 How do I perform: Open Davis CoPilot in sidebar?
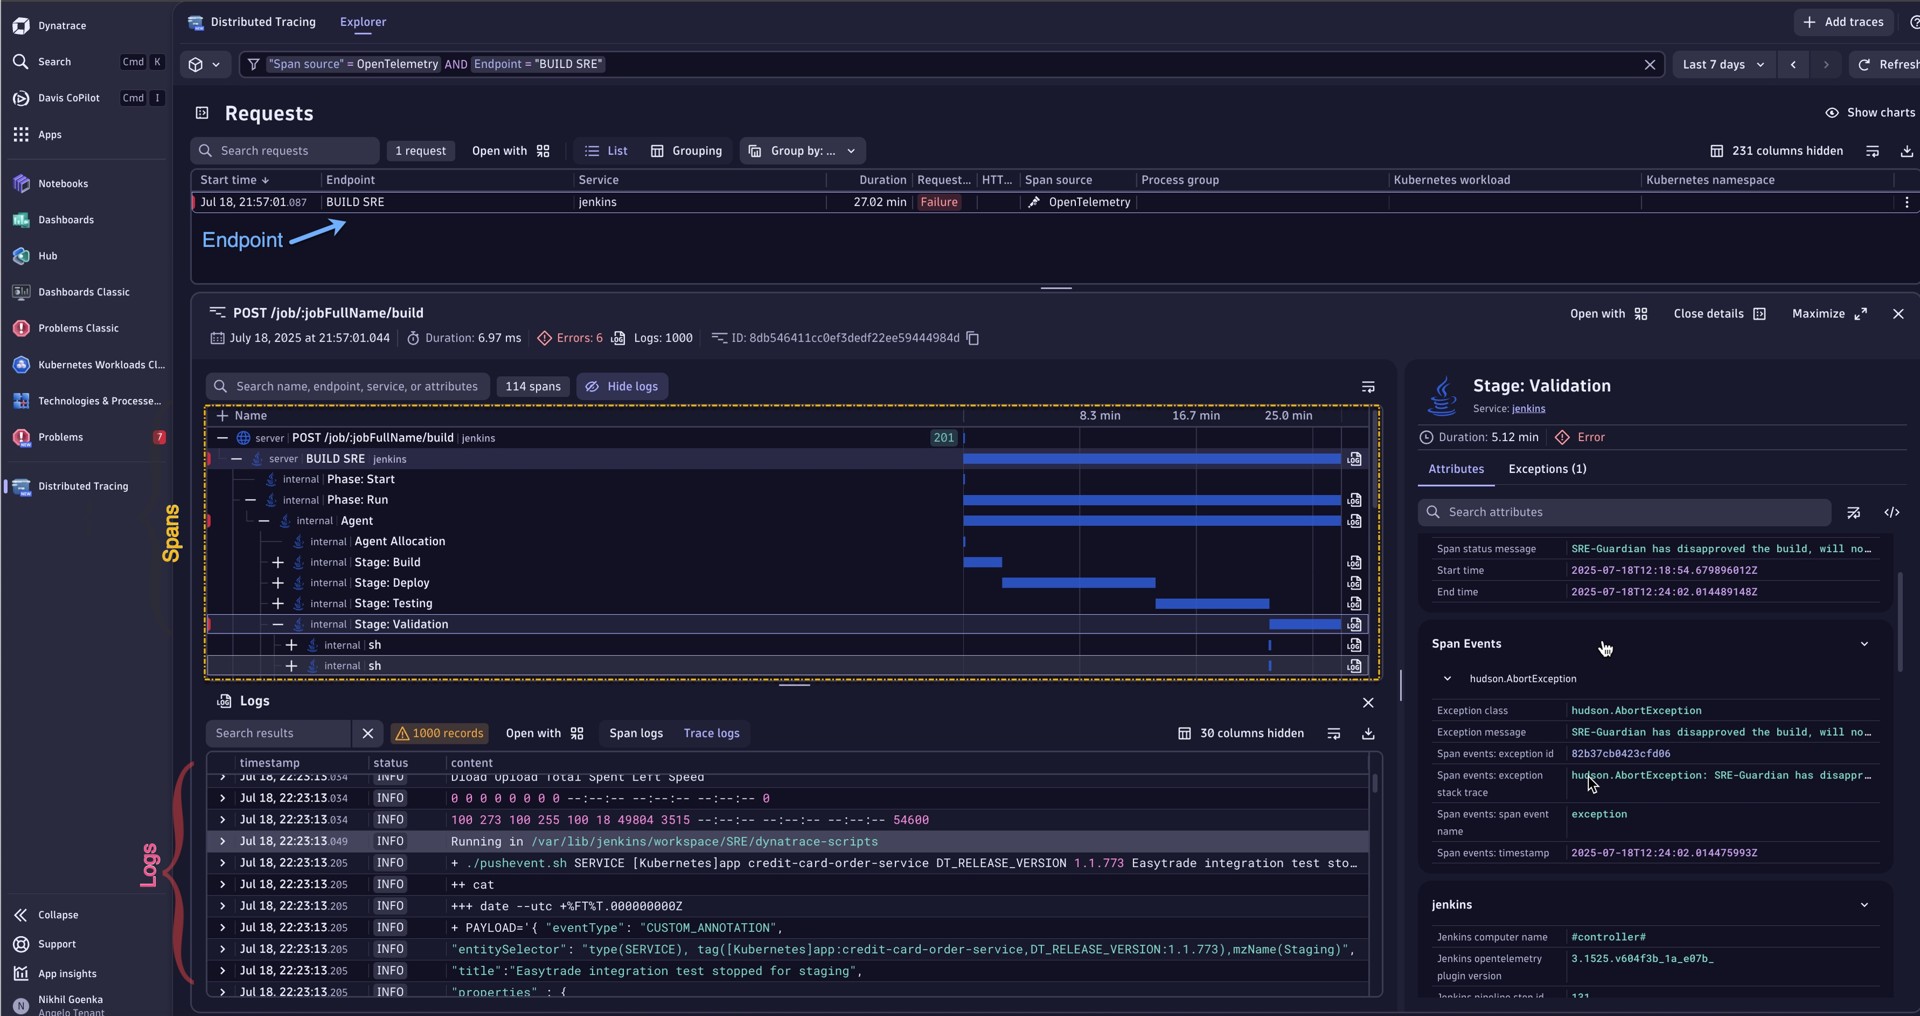68,98
